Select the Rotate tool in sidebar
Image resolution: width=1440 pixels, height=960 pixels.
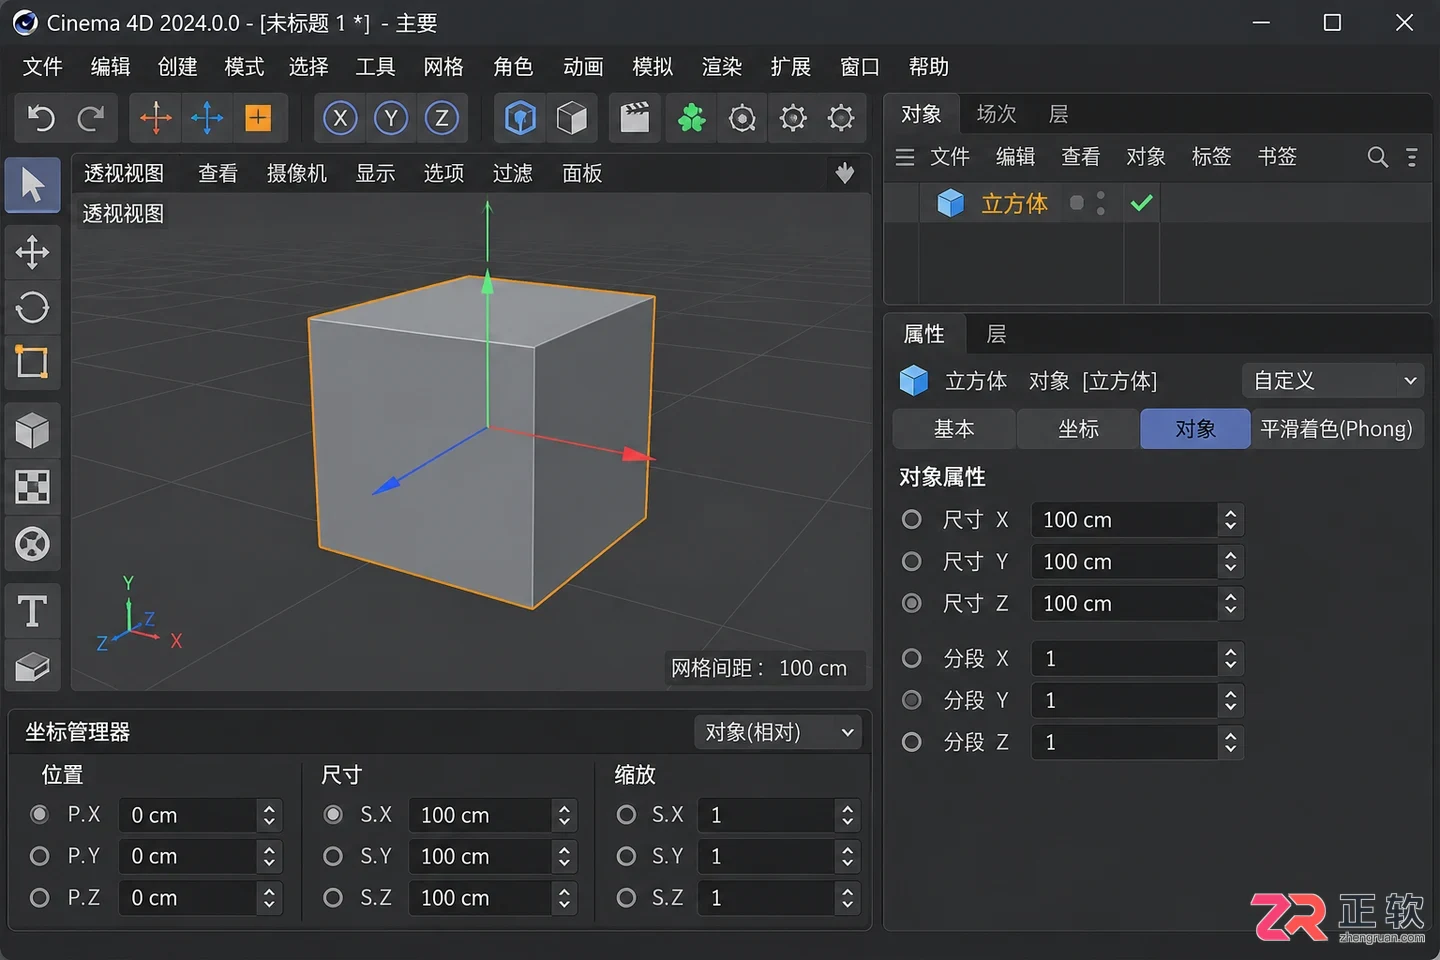(x=32, y=307)
